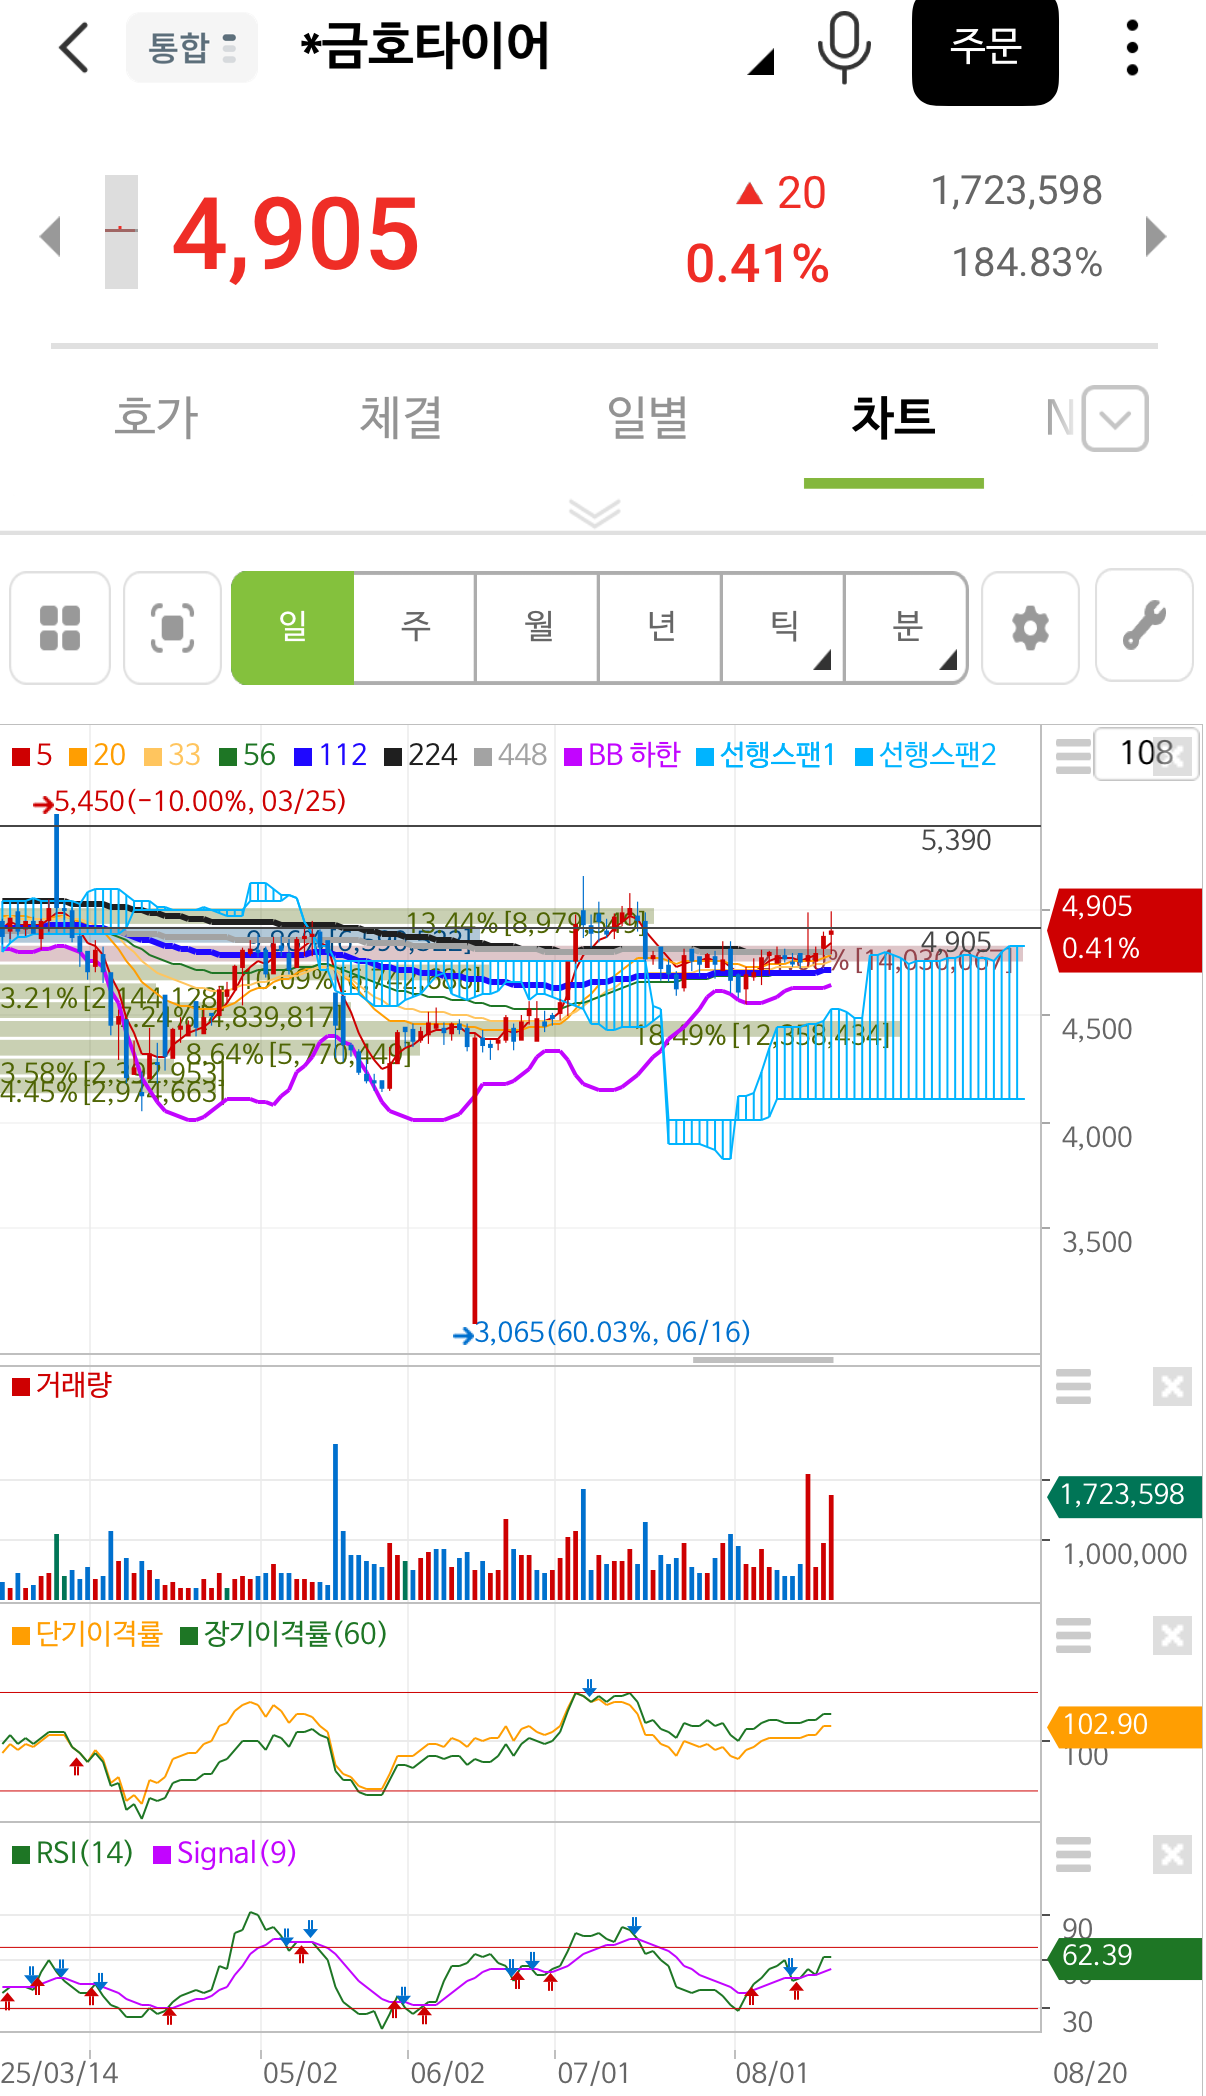1206x2096 pixels.
Task: Tap the 56-day moving average legend
Action: coord(247,755)
